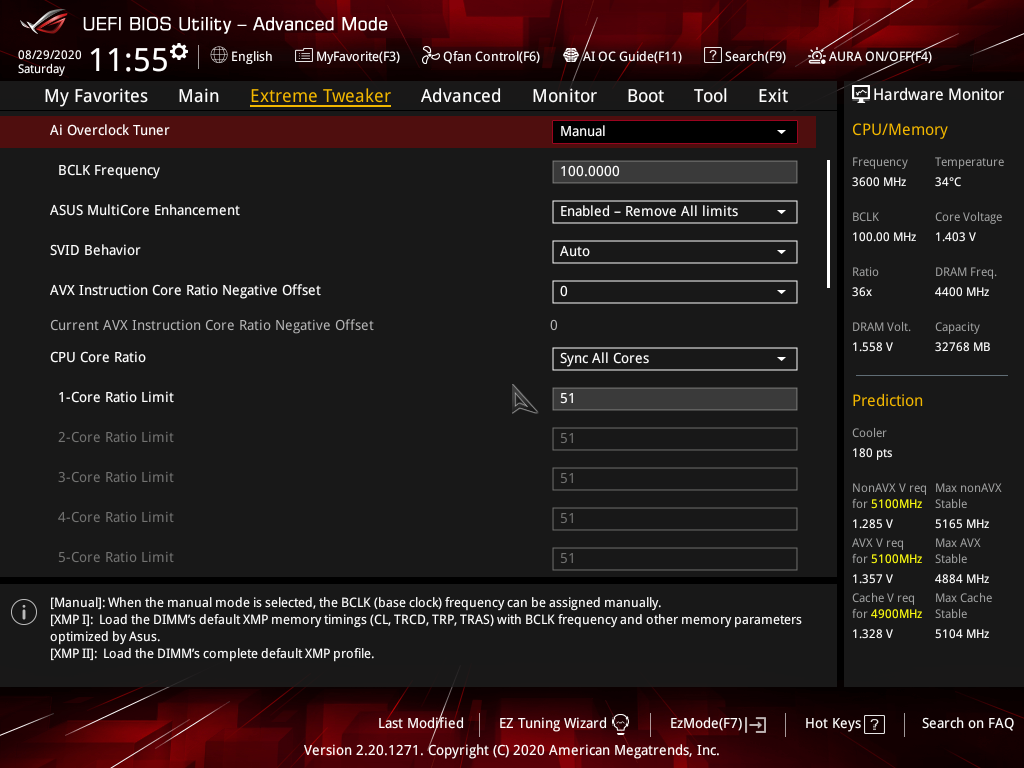Click the settings list vertical scrollbar
The image size is (1024, 768).
[828, 224]
